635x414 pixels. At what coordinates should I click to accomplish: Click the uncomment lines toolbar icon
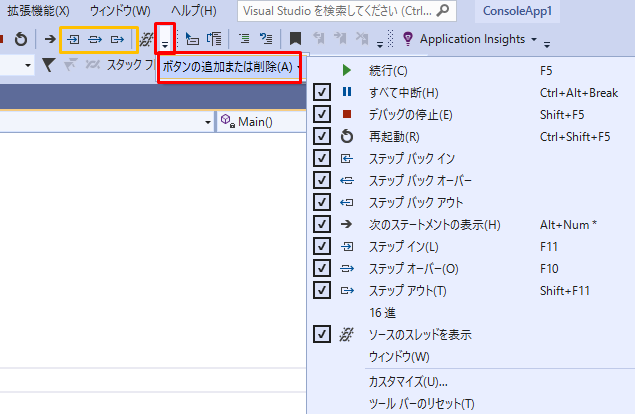pos(266,39)
